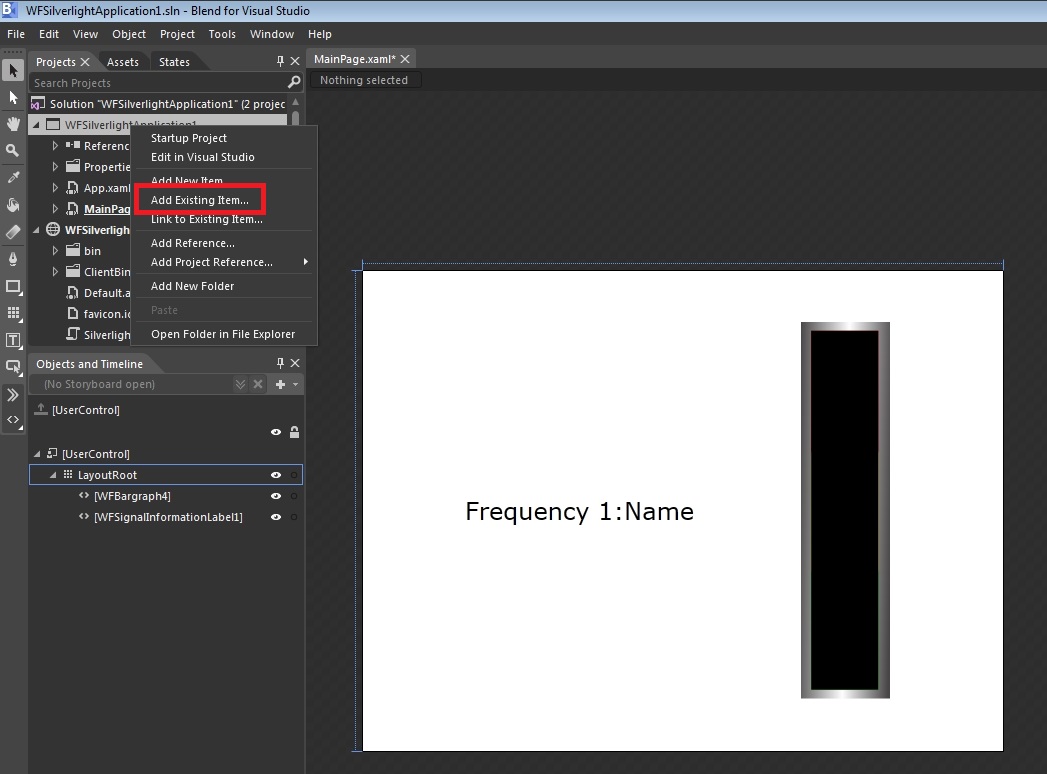Lock the WFSignalInformationLabel1 element
Screen dimensions: 1047x774
294,517
